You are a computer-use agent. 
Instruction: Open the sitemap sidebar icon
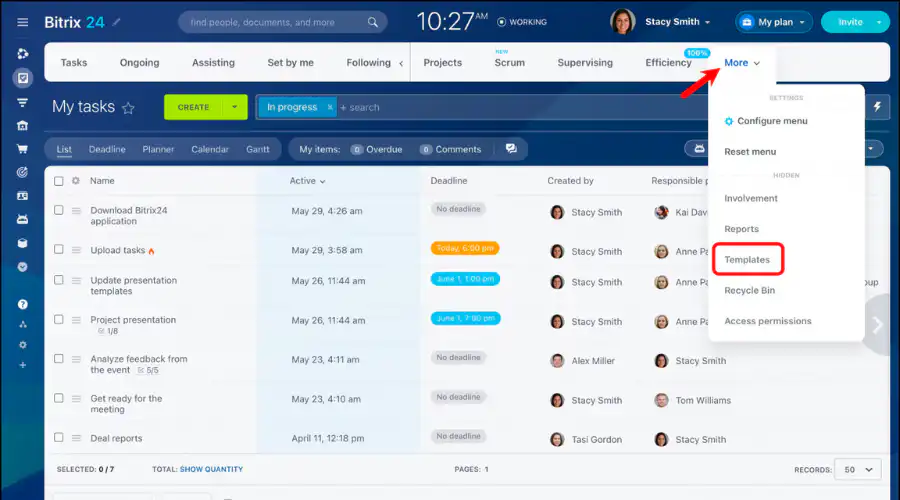(x=22, y=324)
